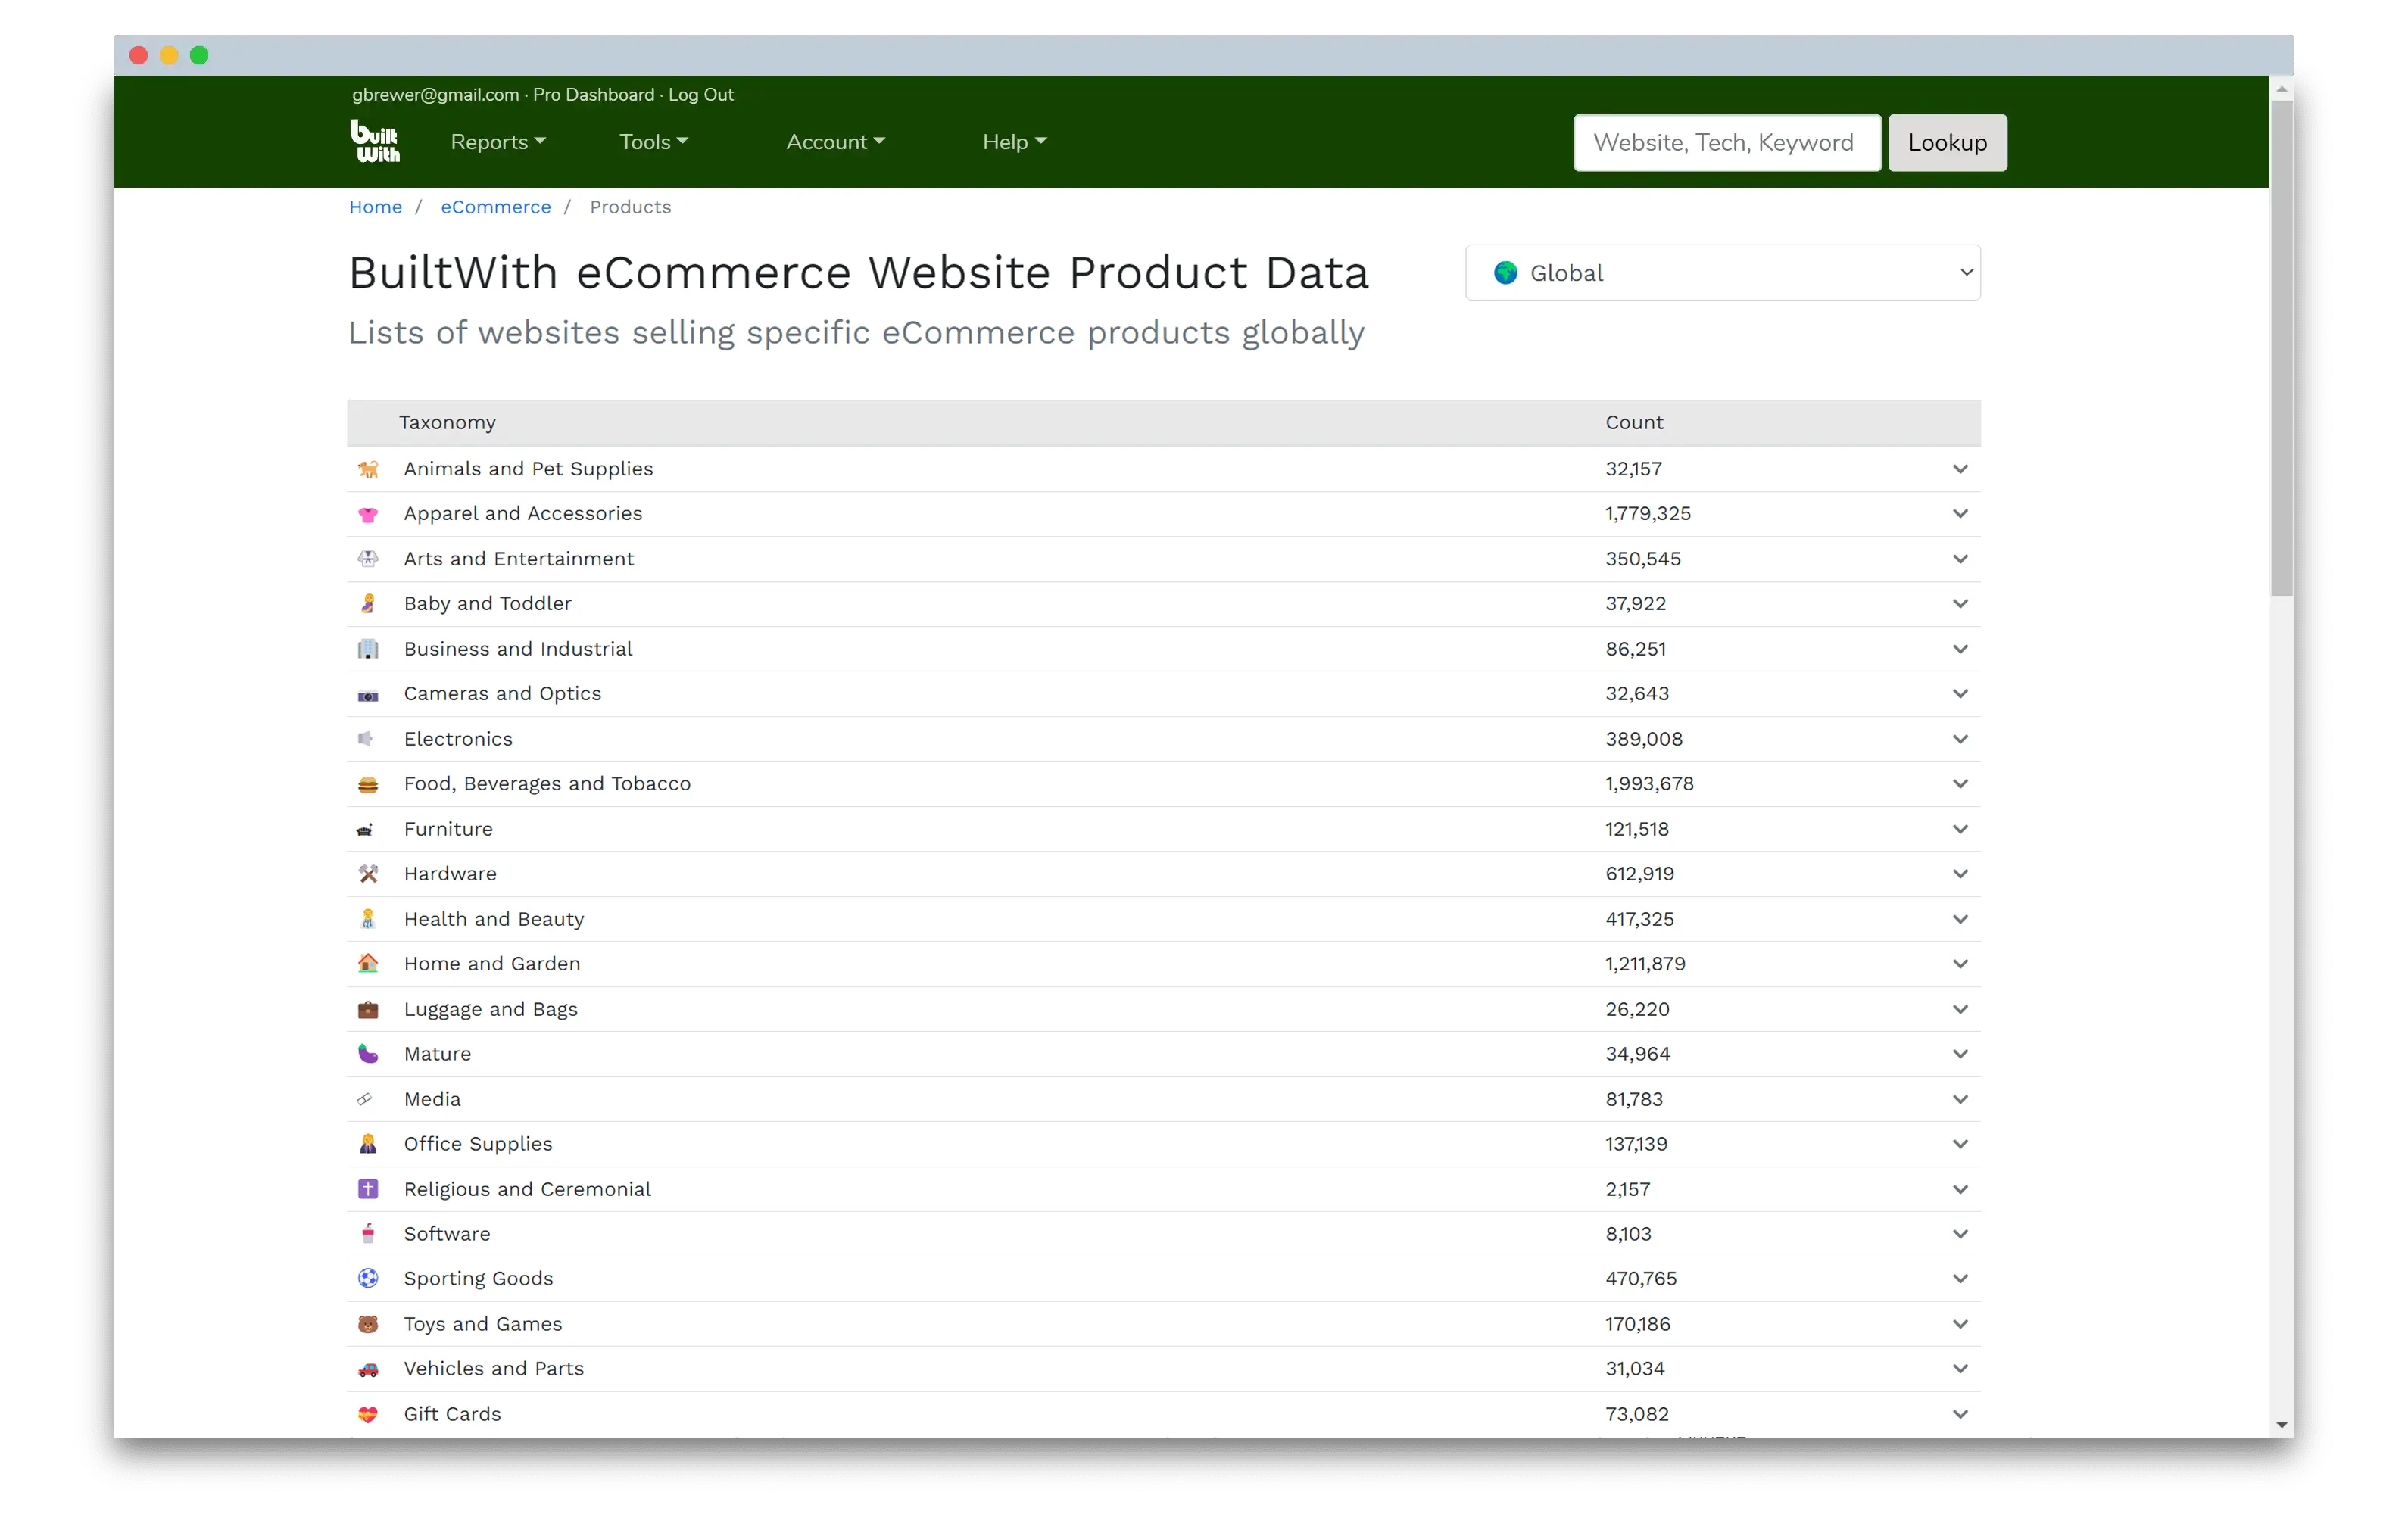The height and width of the screenshot is (1514, 2408).
Task: Click the Office Supplies icon
Action: point(368,1144)
